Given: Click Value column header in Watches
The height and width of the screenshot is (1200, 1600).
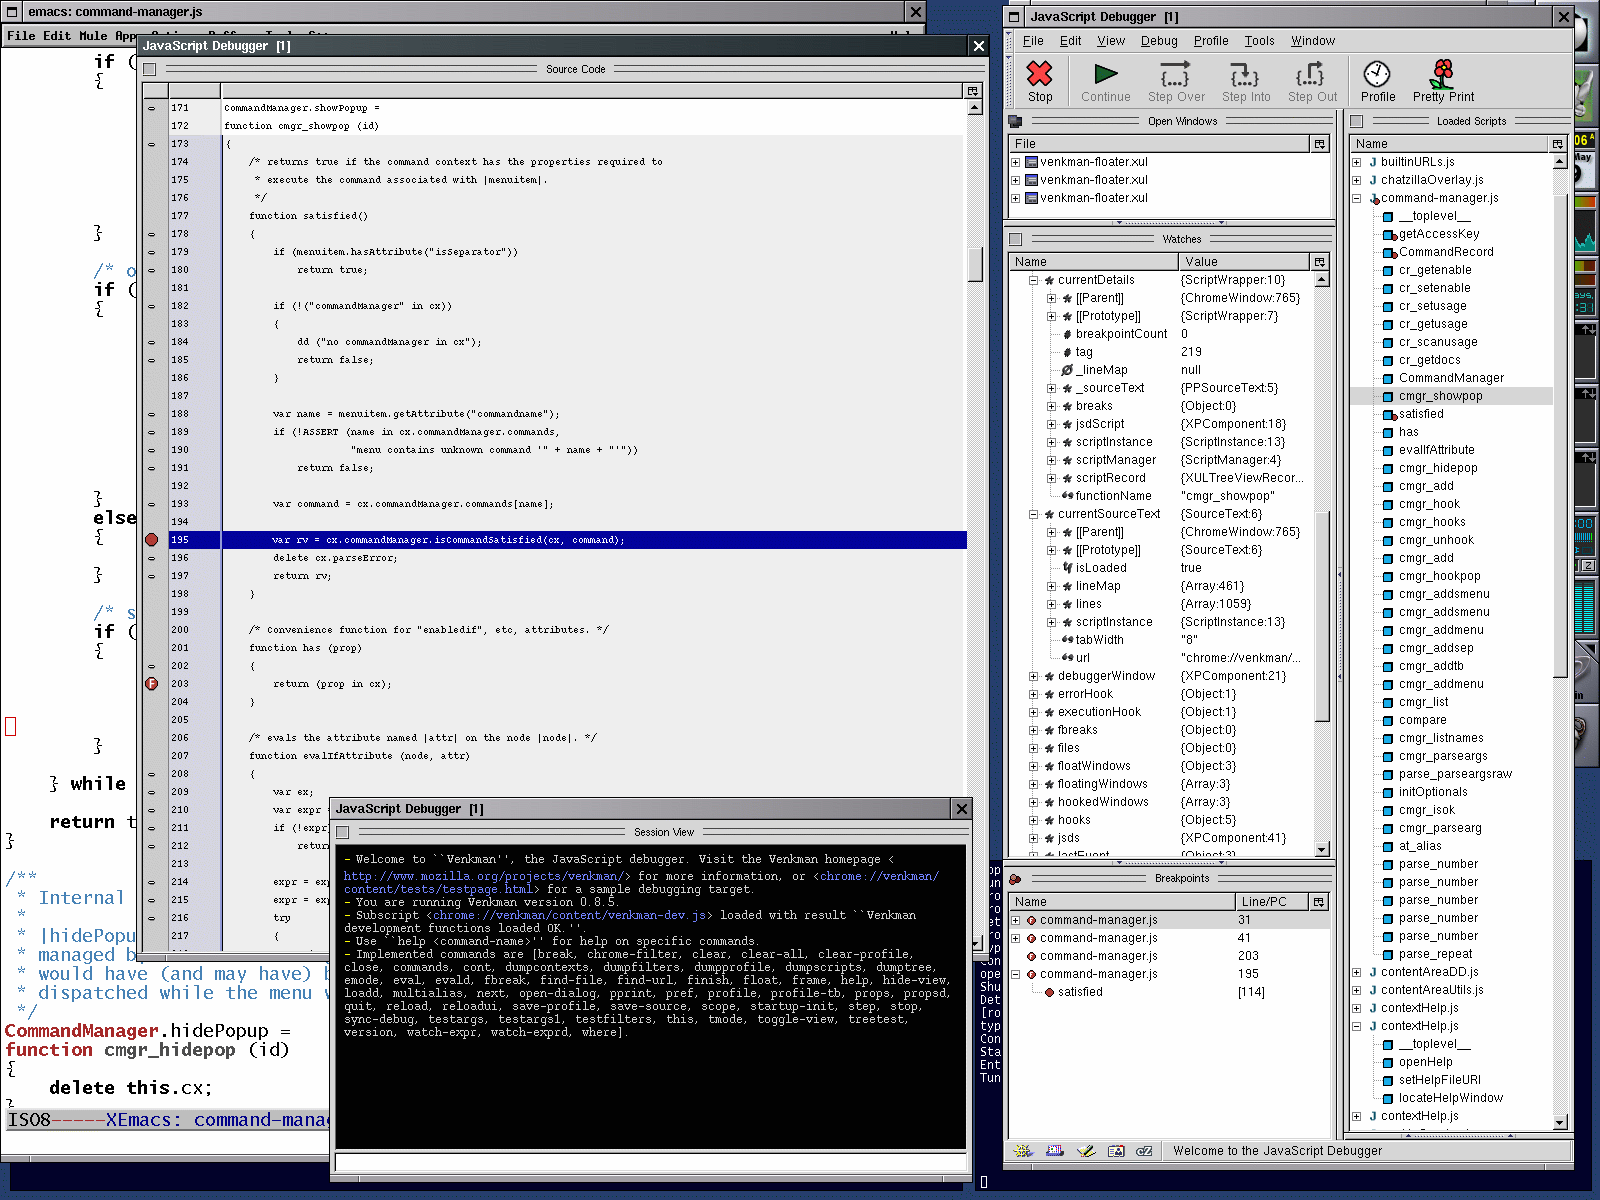Looking at the screenshot, I should click(1245, 262).
